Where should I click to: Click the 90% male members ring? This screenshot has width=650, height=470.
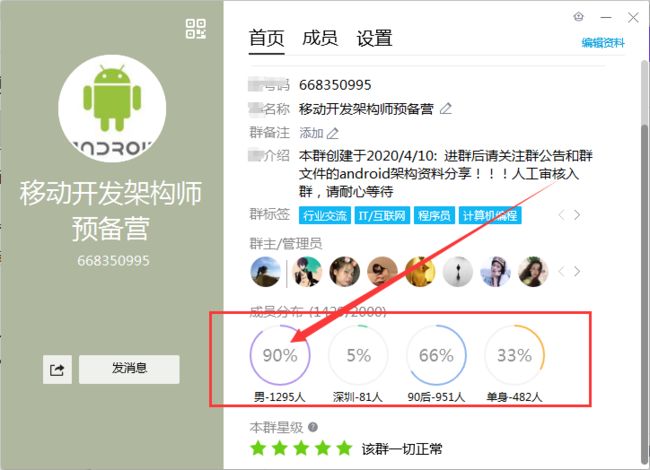280,355
